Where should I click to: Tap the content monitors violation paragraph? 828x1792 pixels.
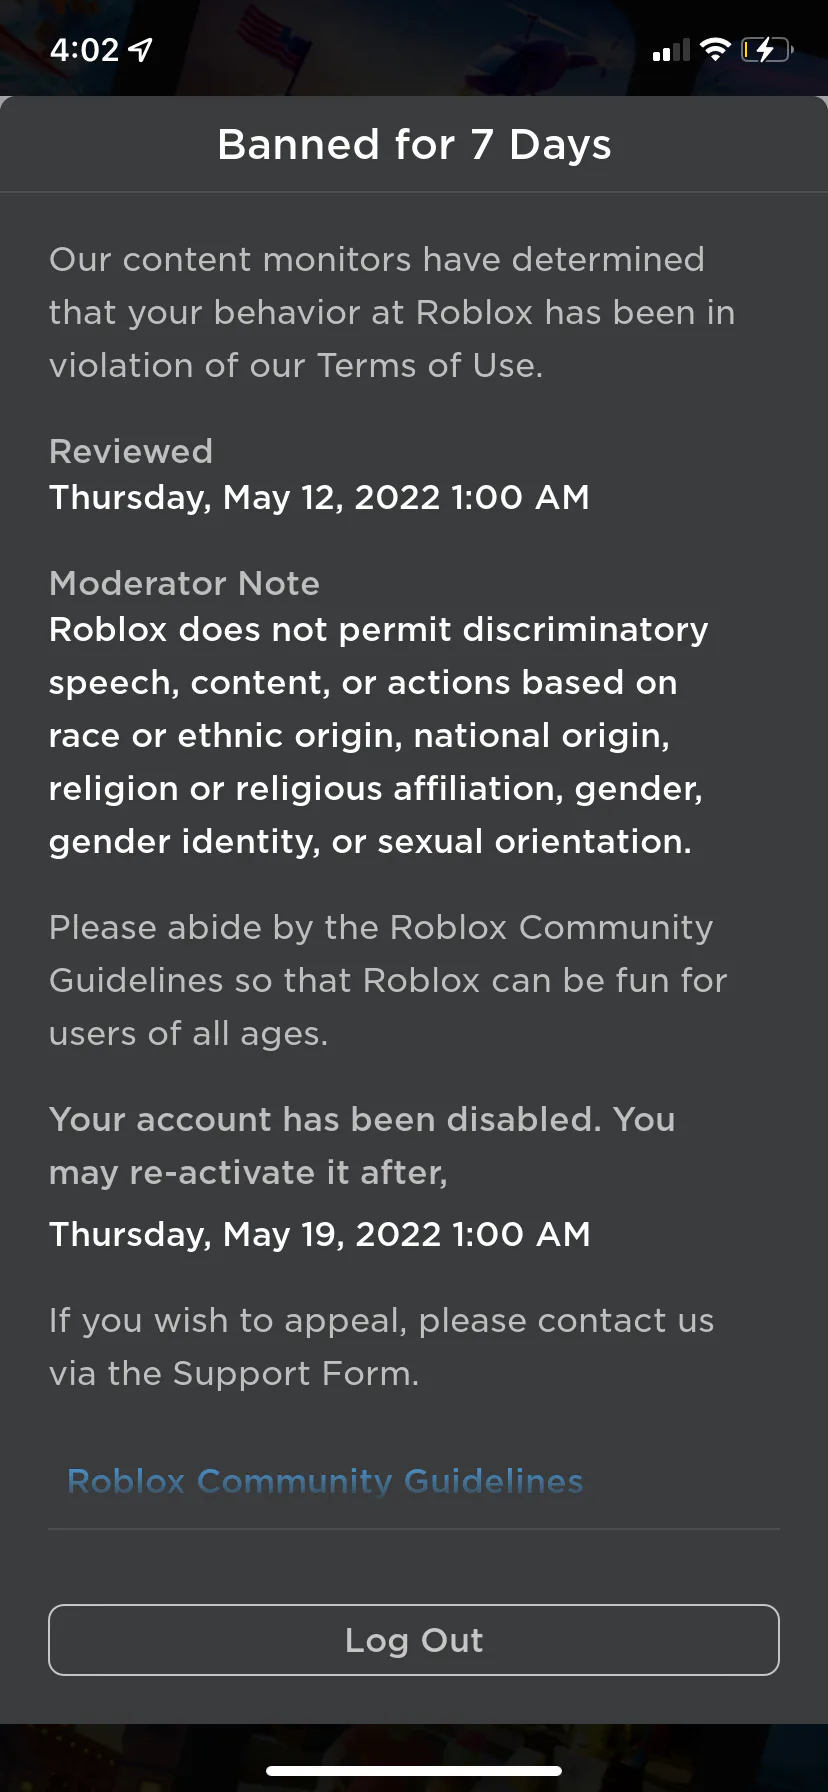click(x=392, y=312)
